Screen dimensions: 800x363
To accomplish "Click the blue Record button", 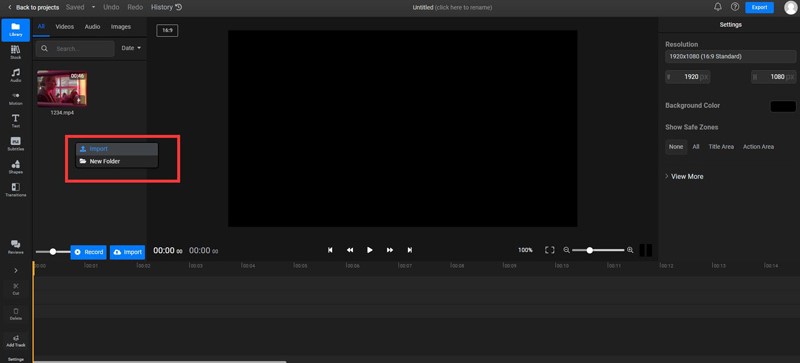I will pos(88,252).
